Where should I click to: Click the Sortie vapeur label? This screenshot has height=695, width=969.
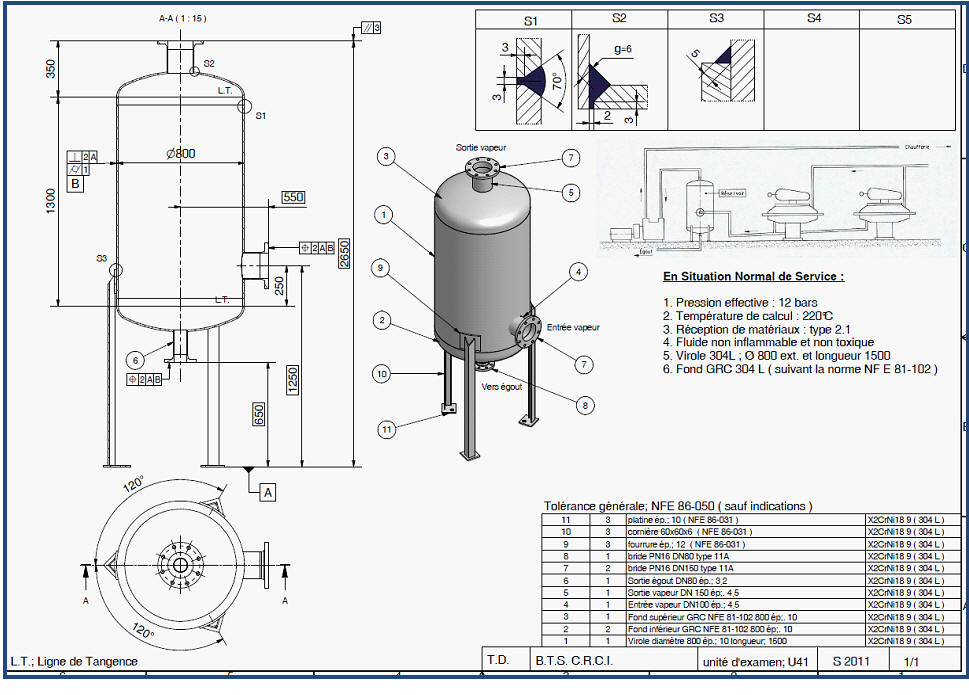tap(481, 148)
